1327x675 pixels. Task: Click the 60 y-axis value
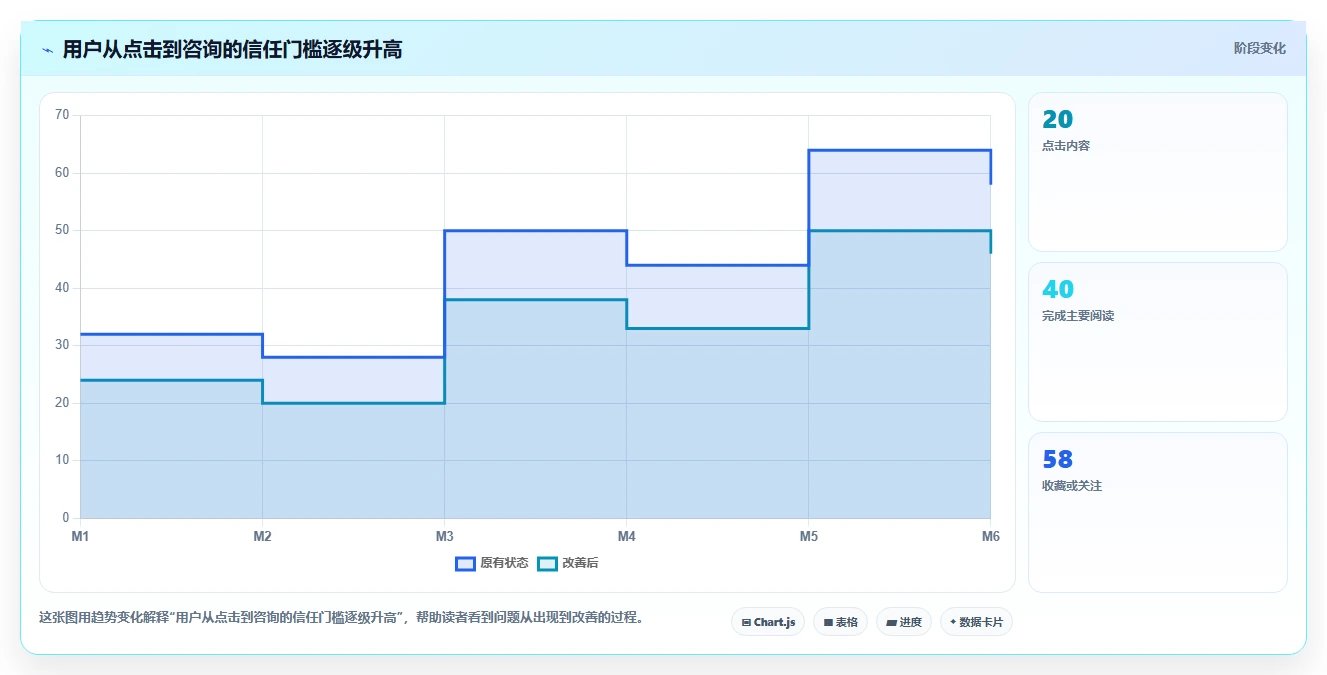click(62, 173)
